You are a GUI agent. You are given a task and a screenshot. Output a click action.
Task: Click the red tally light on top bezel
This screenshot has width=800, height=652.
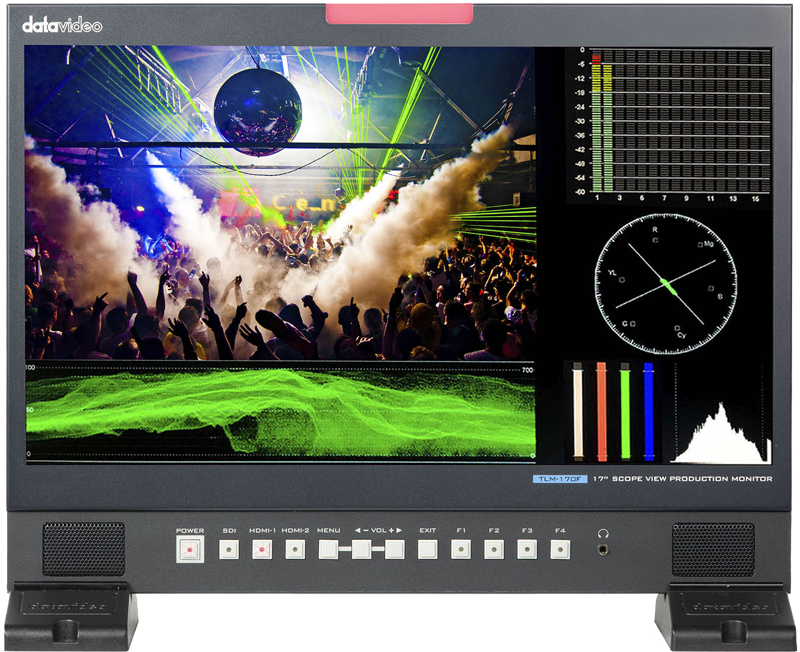point(399,13)
